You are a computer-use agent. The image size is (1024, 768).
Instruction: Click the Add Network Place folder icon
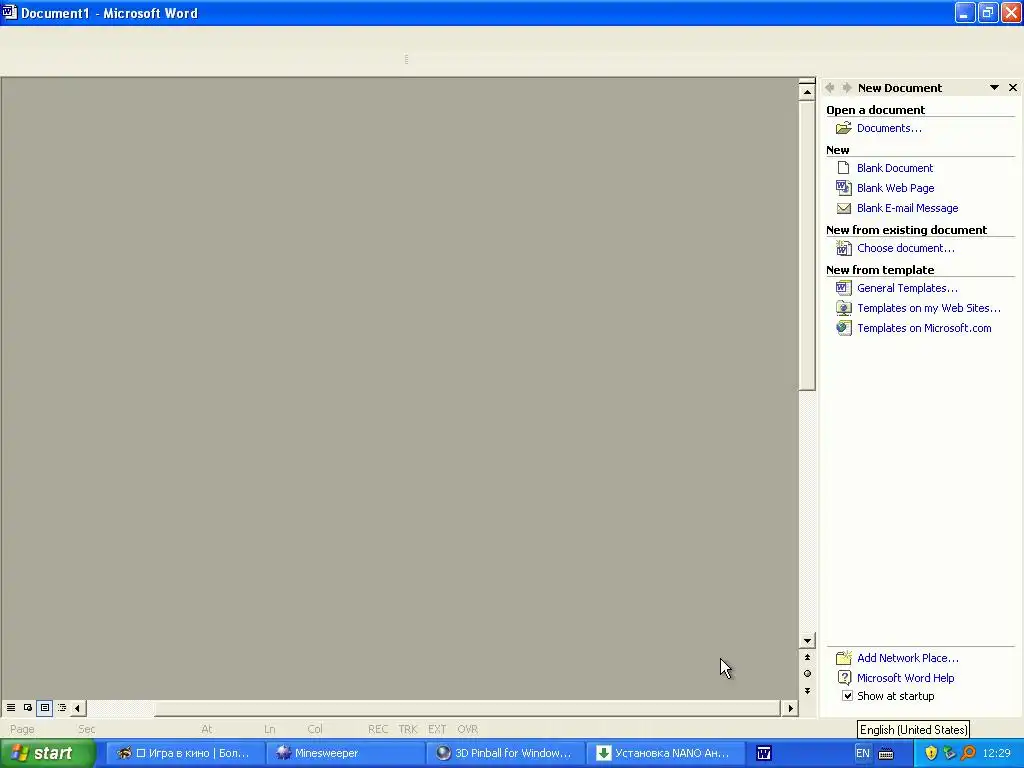coord(844,658)
